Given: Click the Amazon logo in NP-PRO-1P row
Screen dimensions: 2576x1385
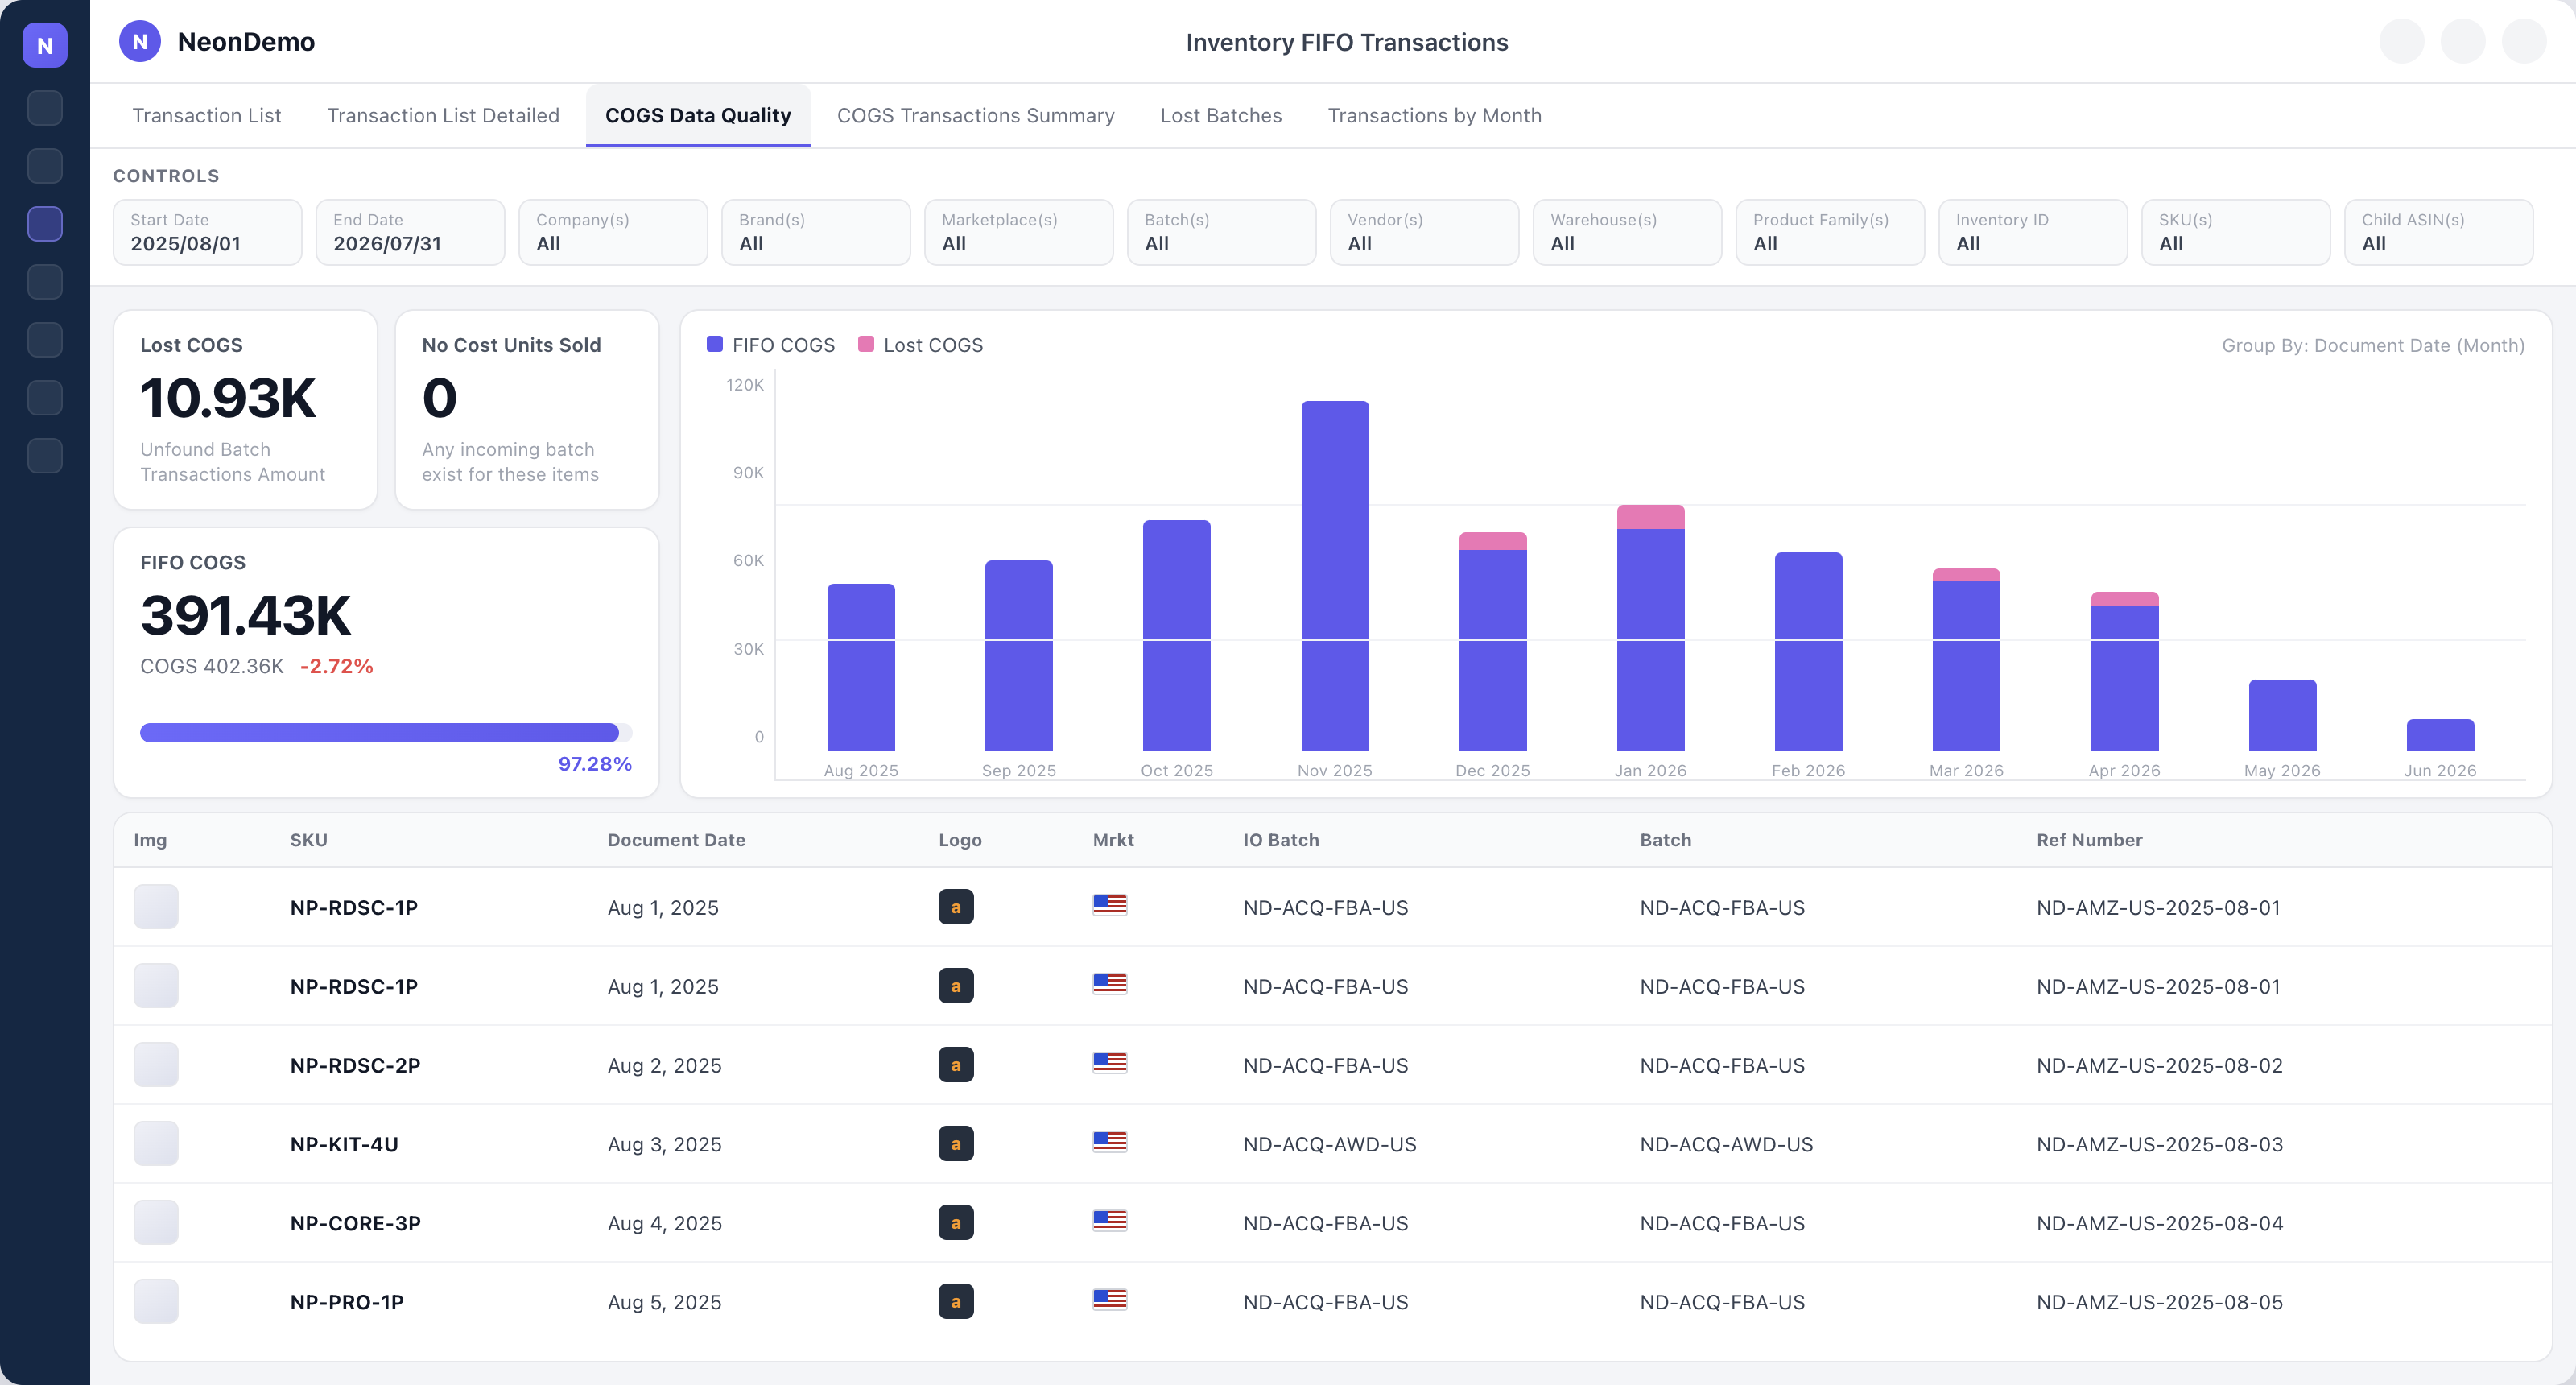Looking at the screenshot, I should coord(956,1301).
